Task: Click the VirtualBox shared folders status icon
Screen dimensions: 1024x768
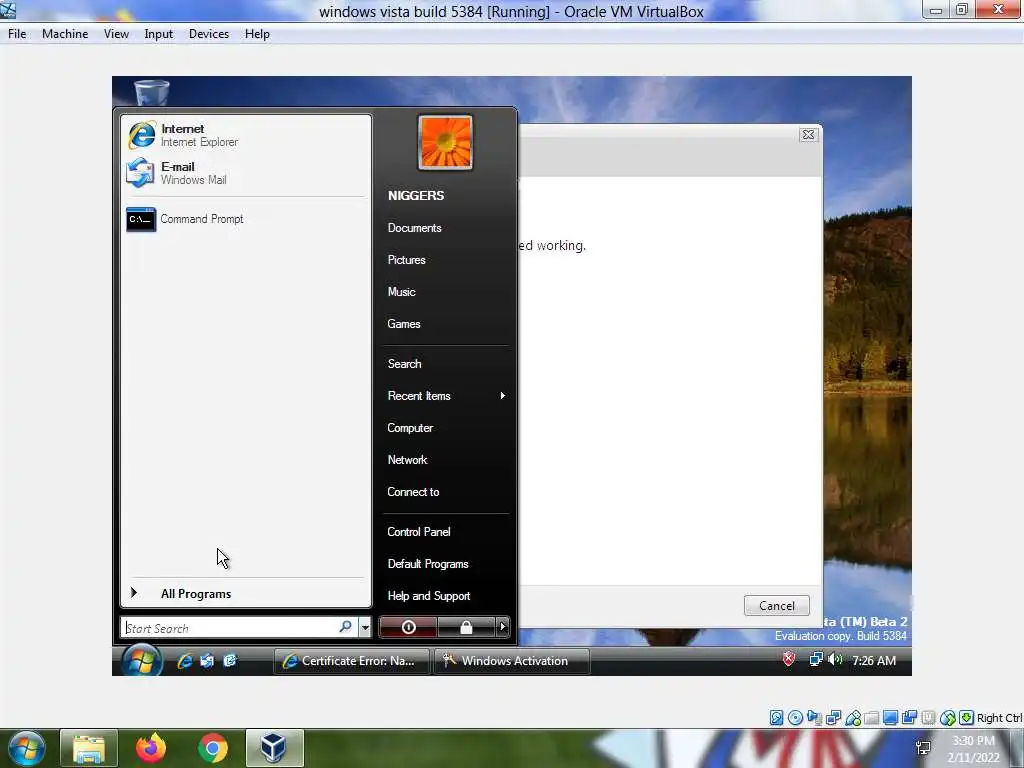Action: [871, 718]
